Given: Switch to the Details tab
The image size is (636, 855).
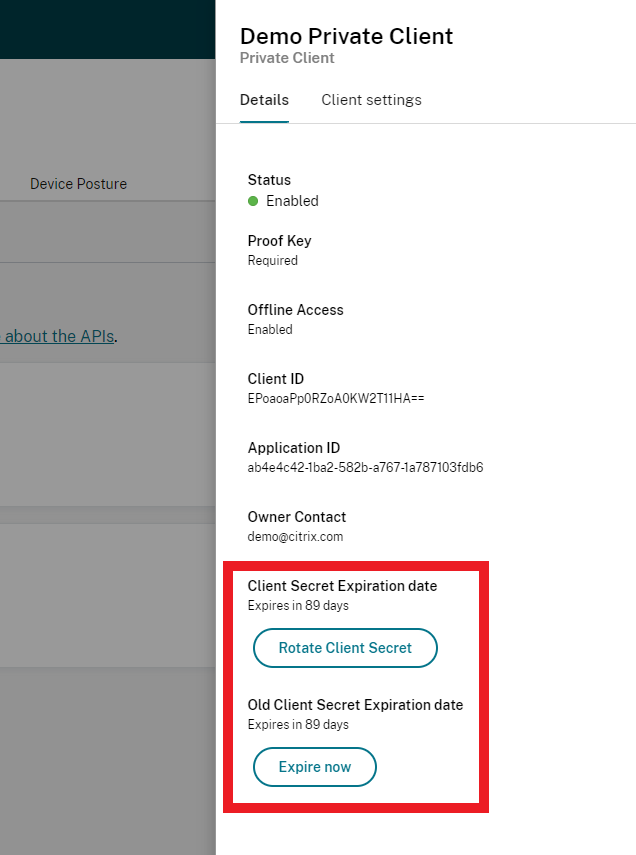Looking at the screenshot, I should click(264, 100).
